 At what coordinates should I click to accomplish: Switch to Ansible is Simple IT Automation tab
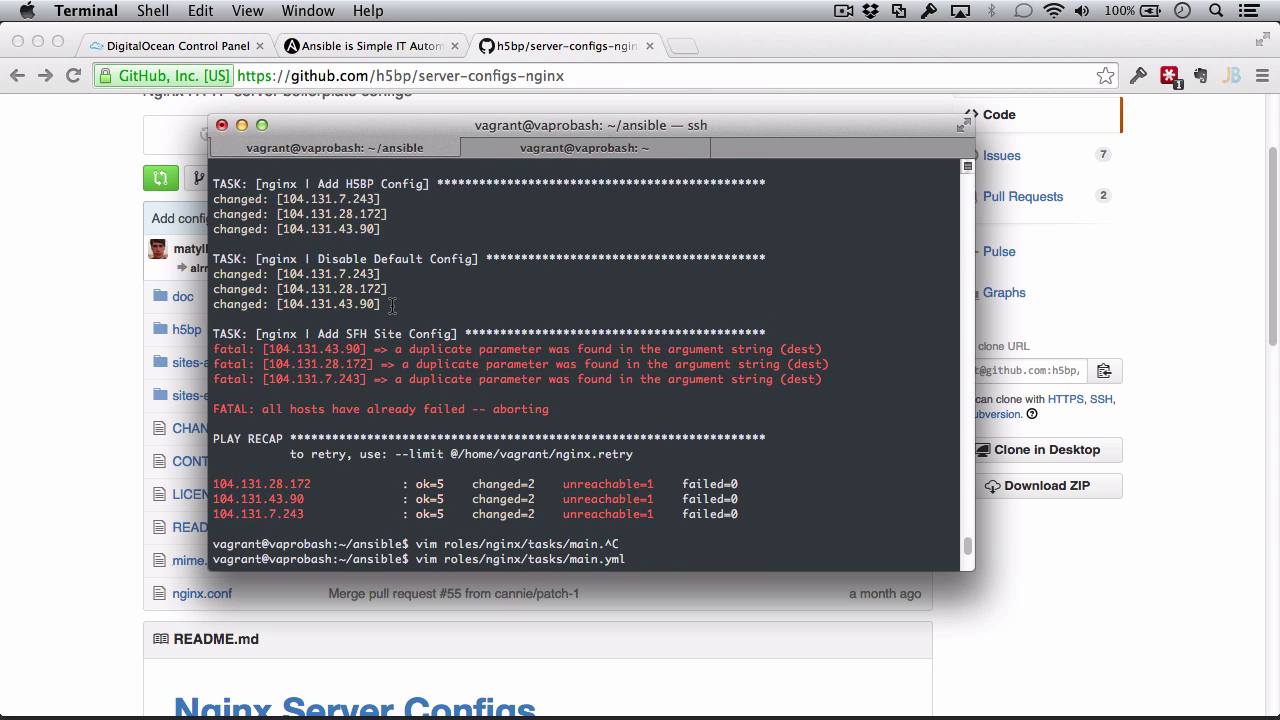(372, 46)
